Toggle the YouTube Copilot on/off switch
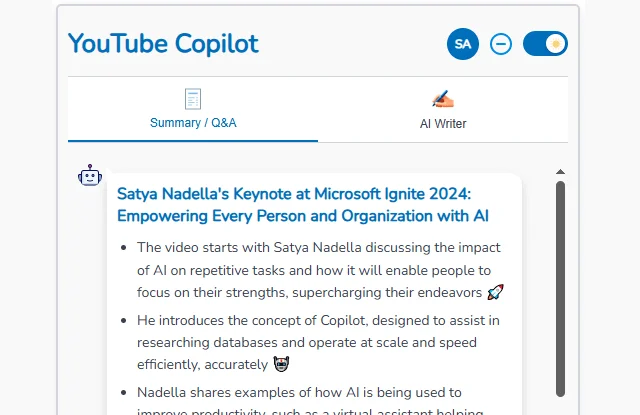The width and height of the screenshot is (640, 415). [x=545, y=44]
